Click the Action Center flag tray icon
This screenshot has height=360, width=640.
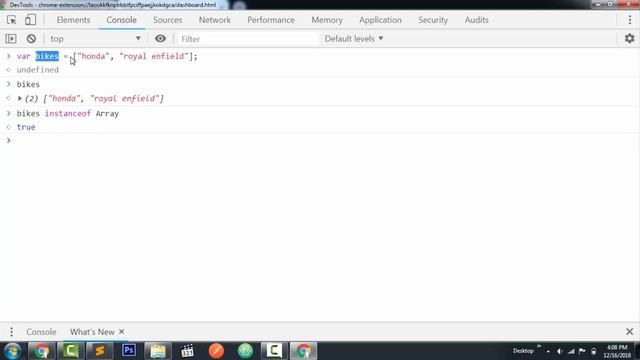click(582, 351)
